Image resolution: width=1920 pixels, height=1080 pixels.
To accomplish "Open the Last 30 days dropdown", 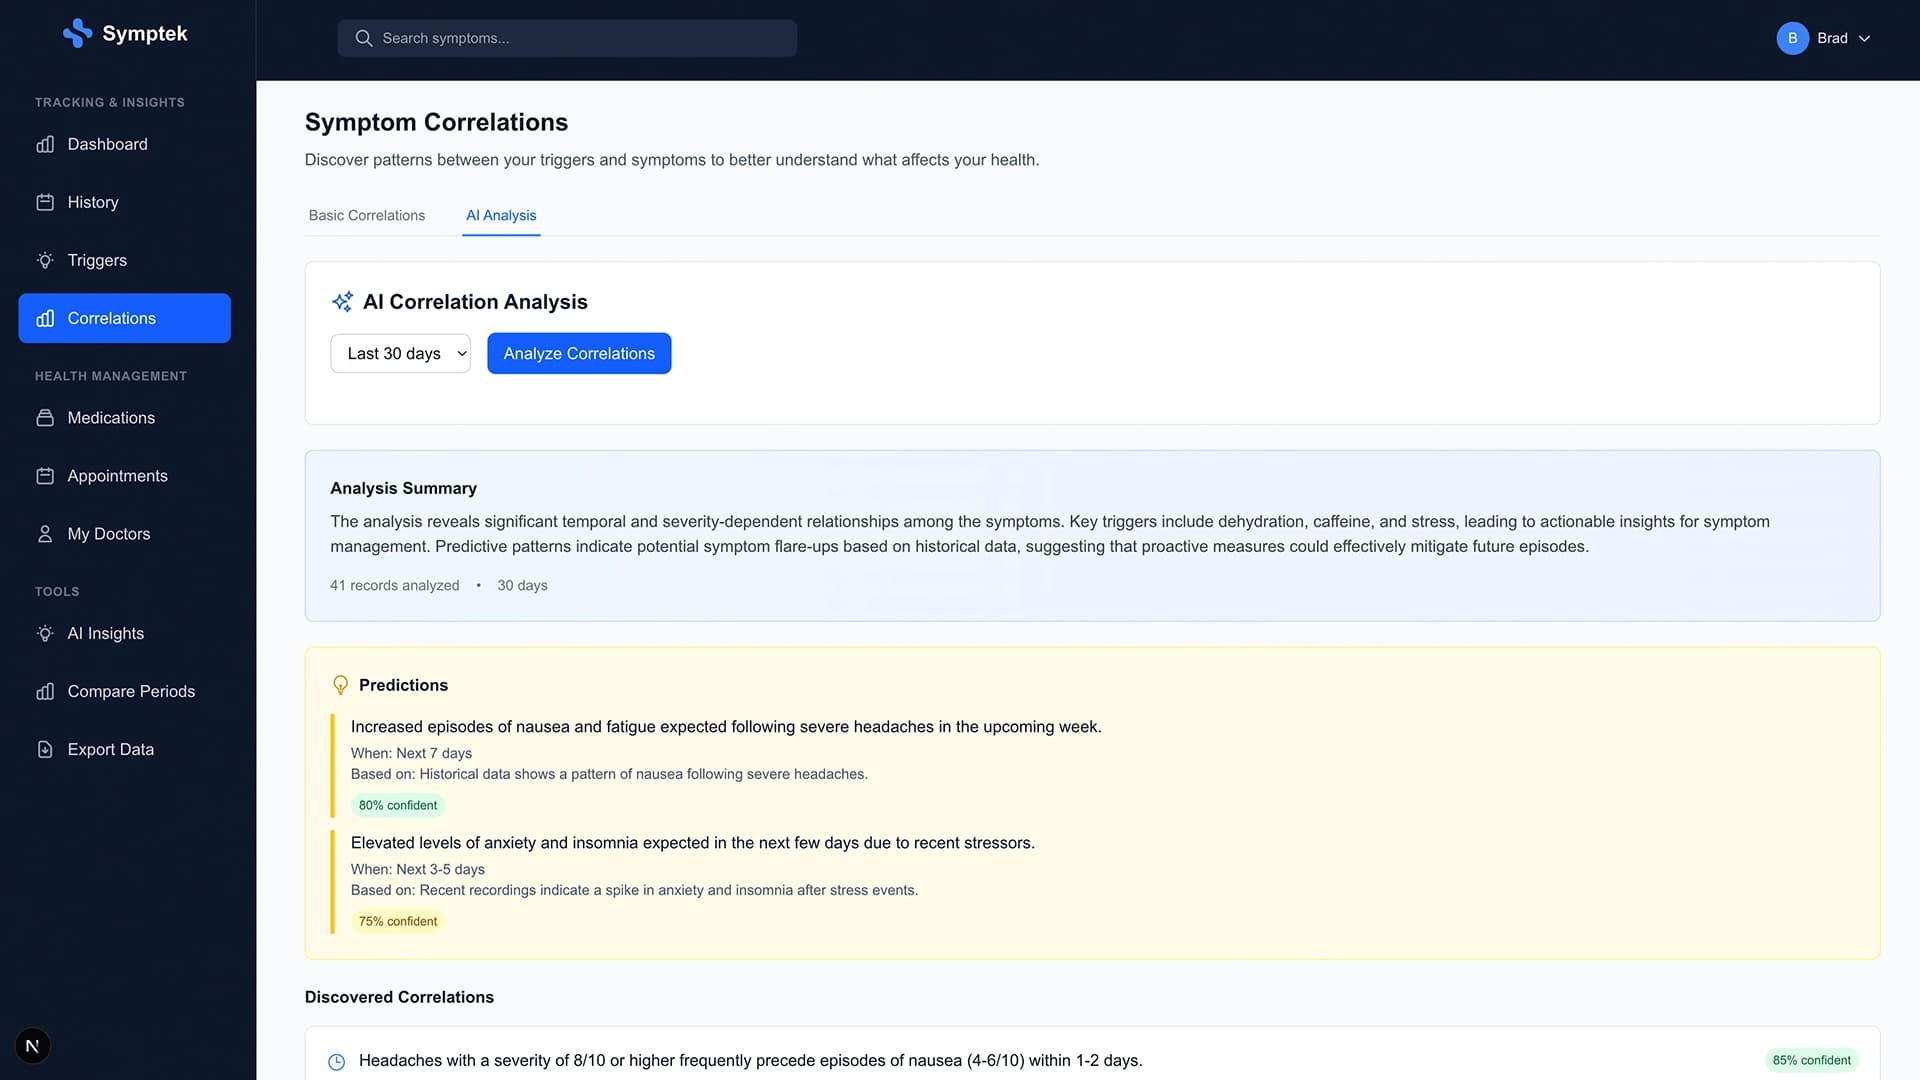I will (x=400, y=354).
